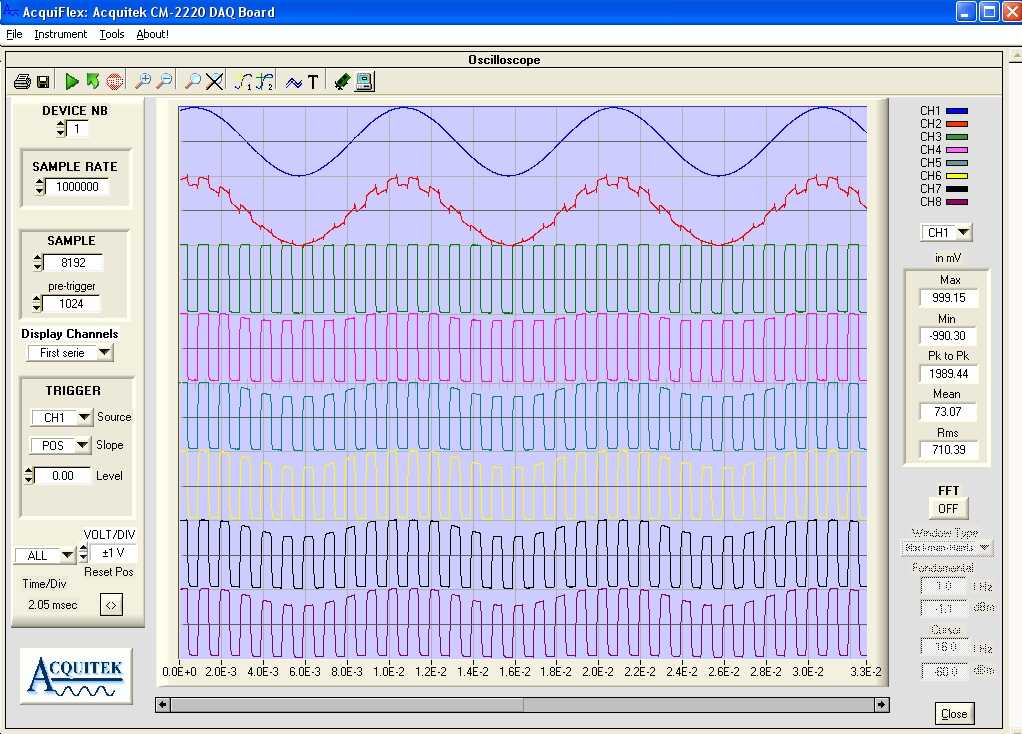Toggle the FFT OFF button

point(948,508)
